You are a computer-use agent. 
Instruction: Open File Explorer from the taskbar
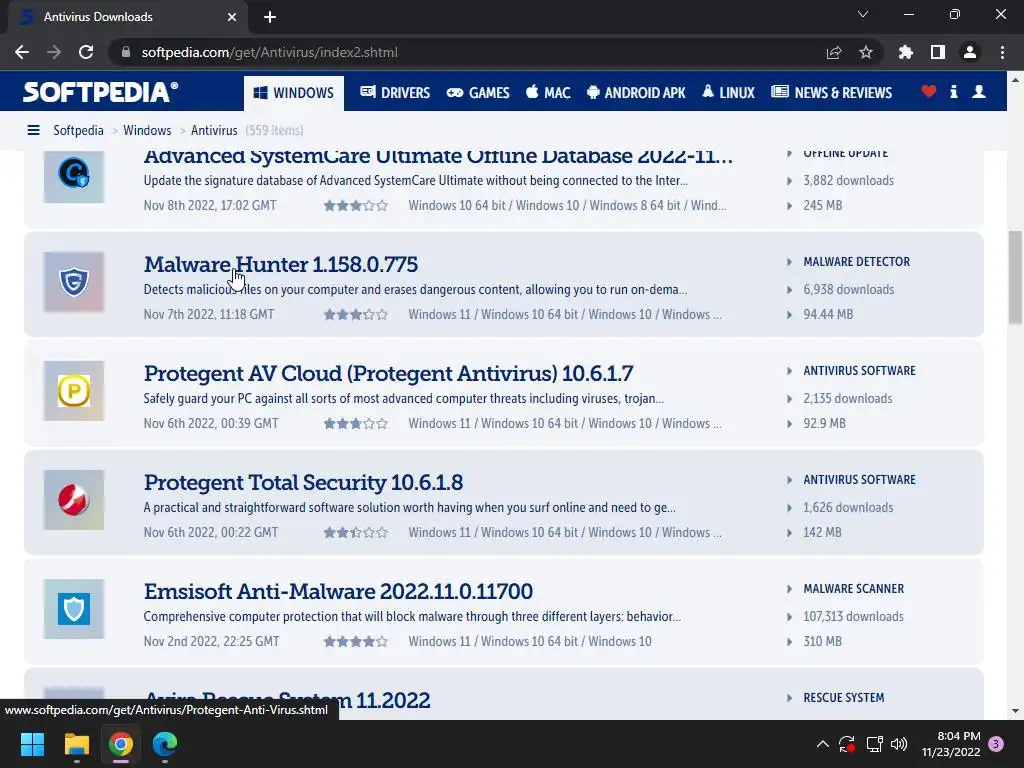coord(76,744)
